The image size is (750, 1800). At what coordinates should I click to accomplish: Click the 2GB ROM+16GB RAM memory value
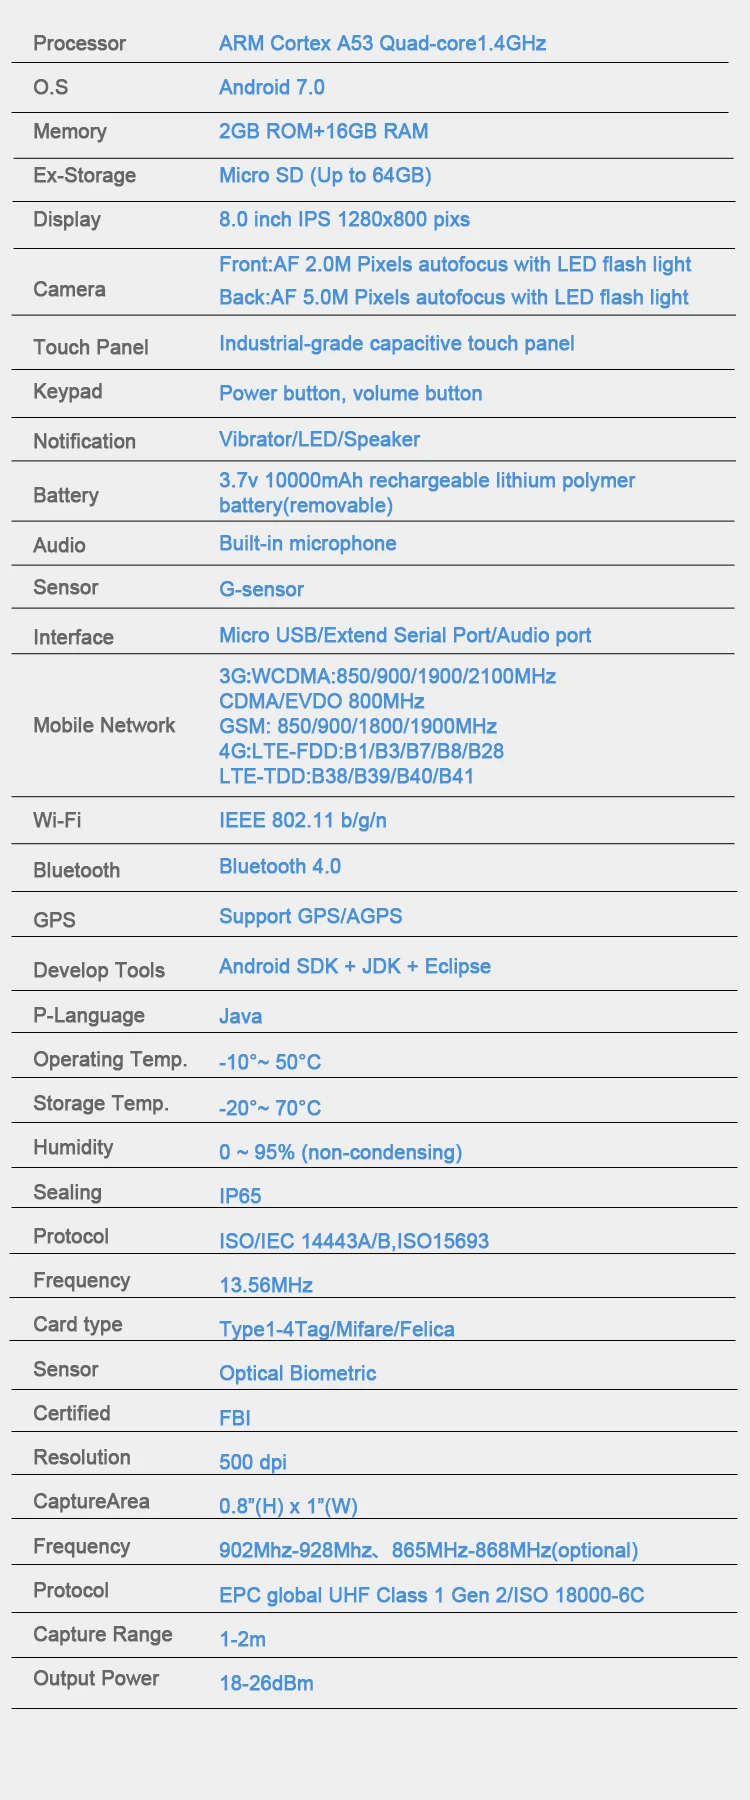323,131
